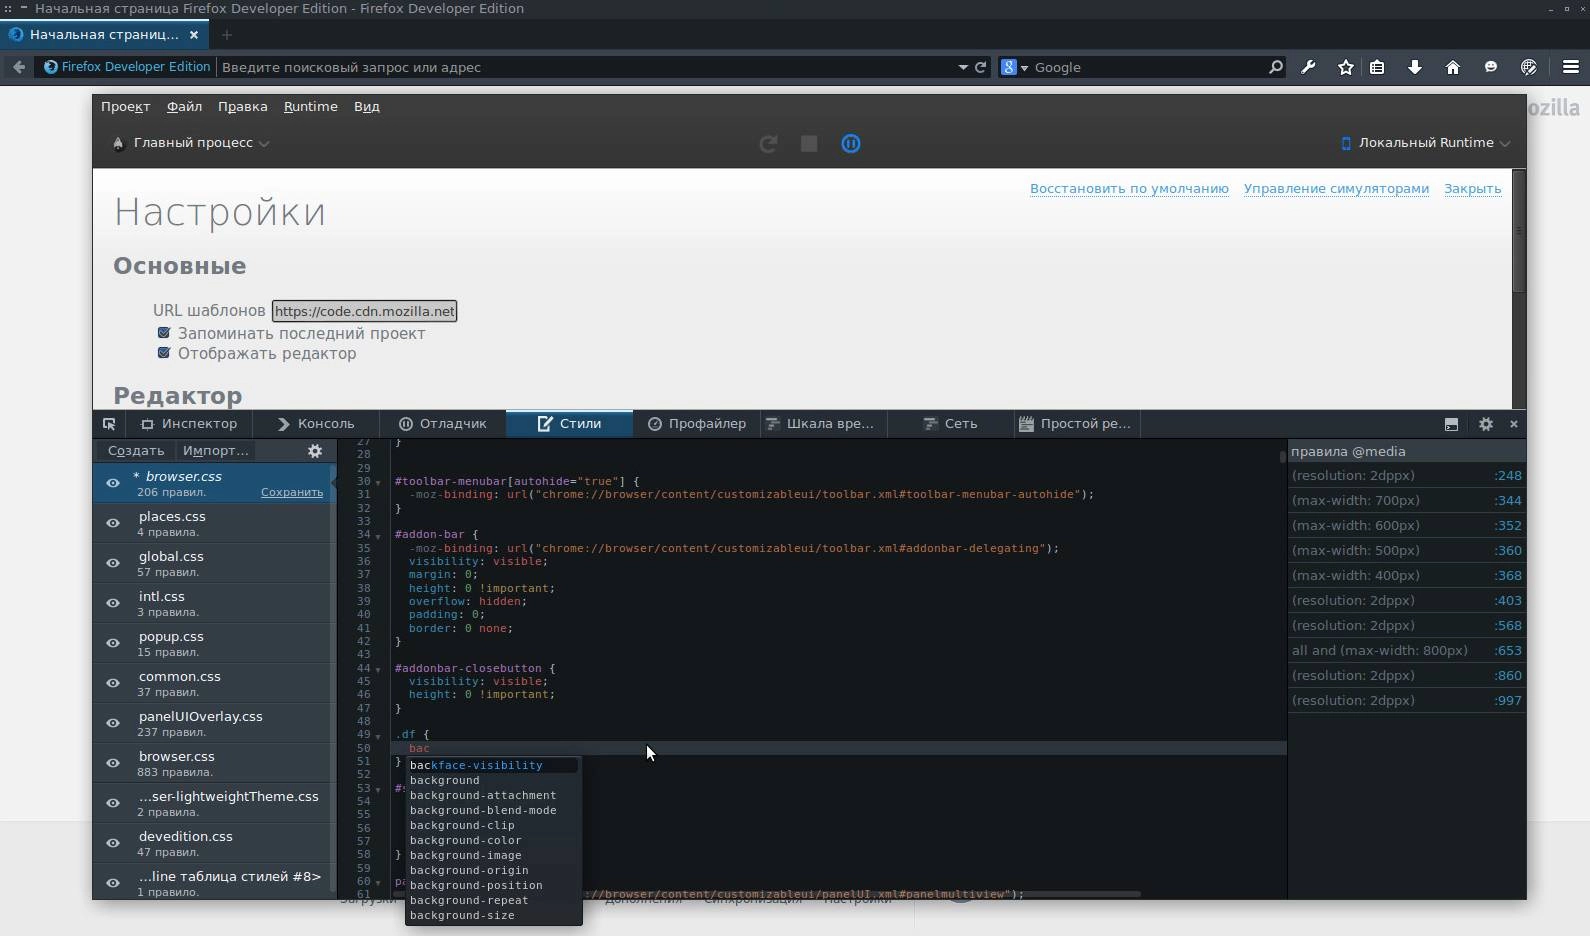Image resolution: width=1590 pixels, height=936 pixels.
Task: Open Локальный Runtime dropdown
Action: [1425, 143]
